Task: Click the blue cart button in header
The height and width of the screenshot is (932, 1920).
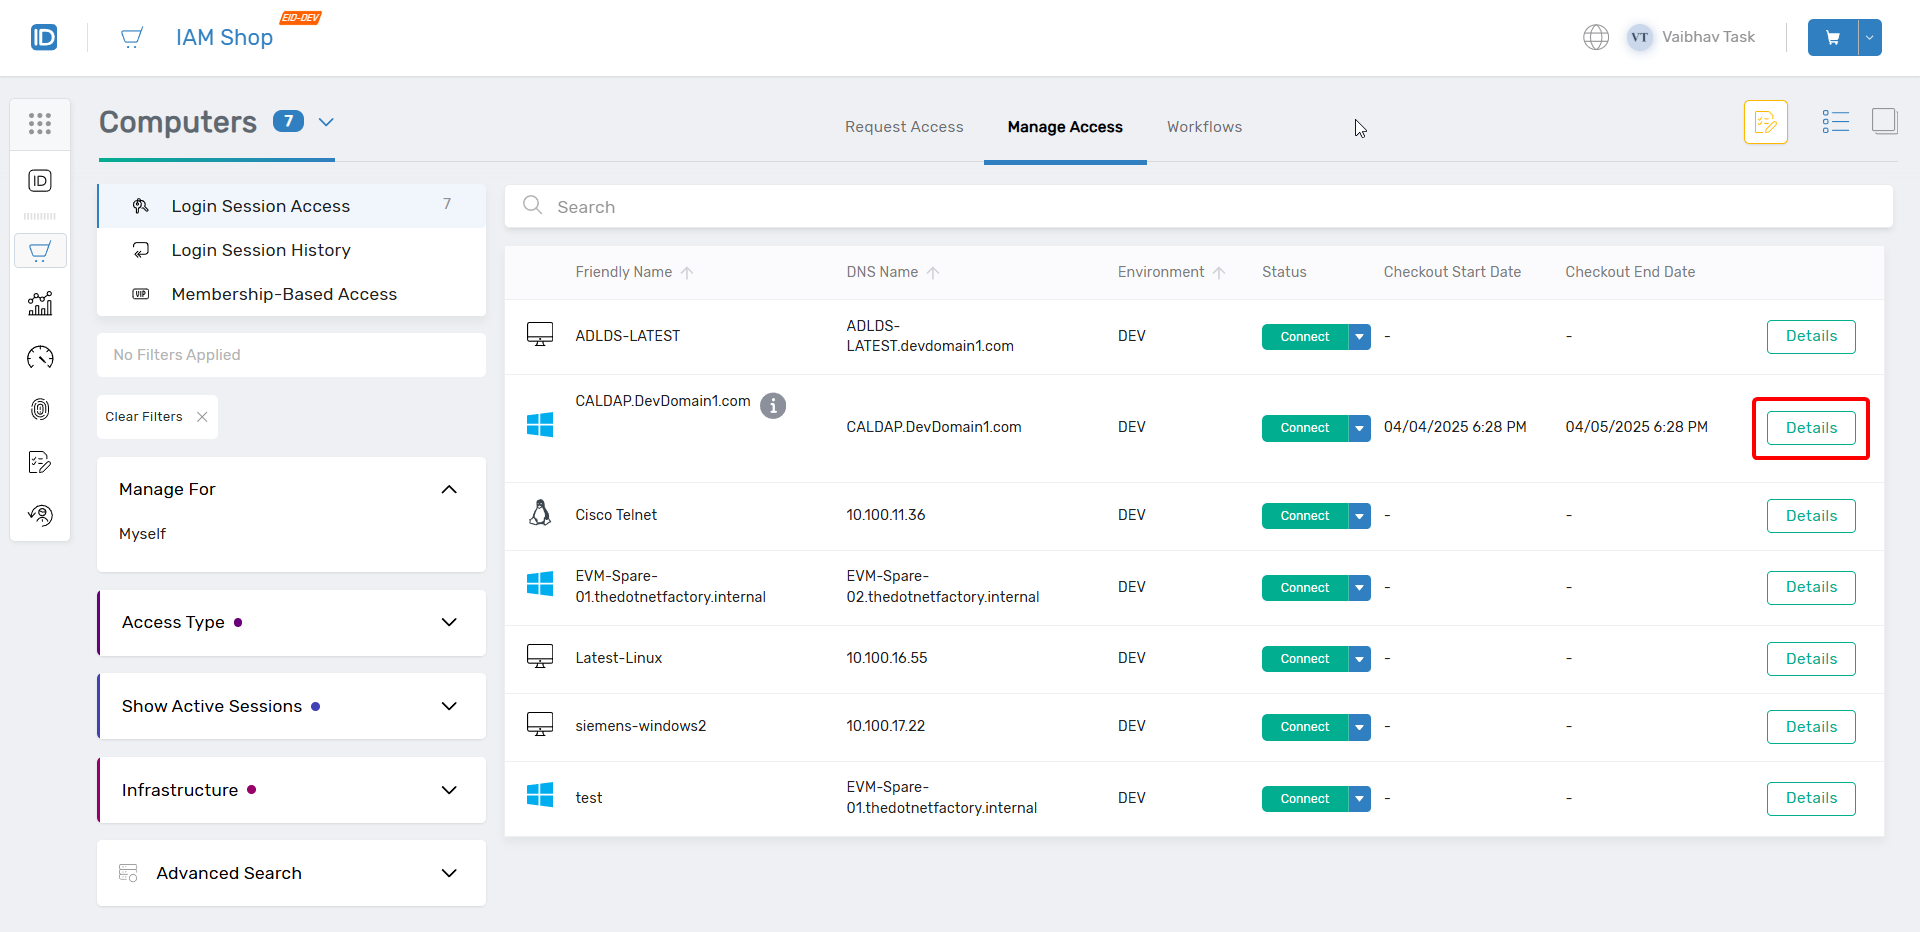Action: coord(1832,38)
